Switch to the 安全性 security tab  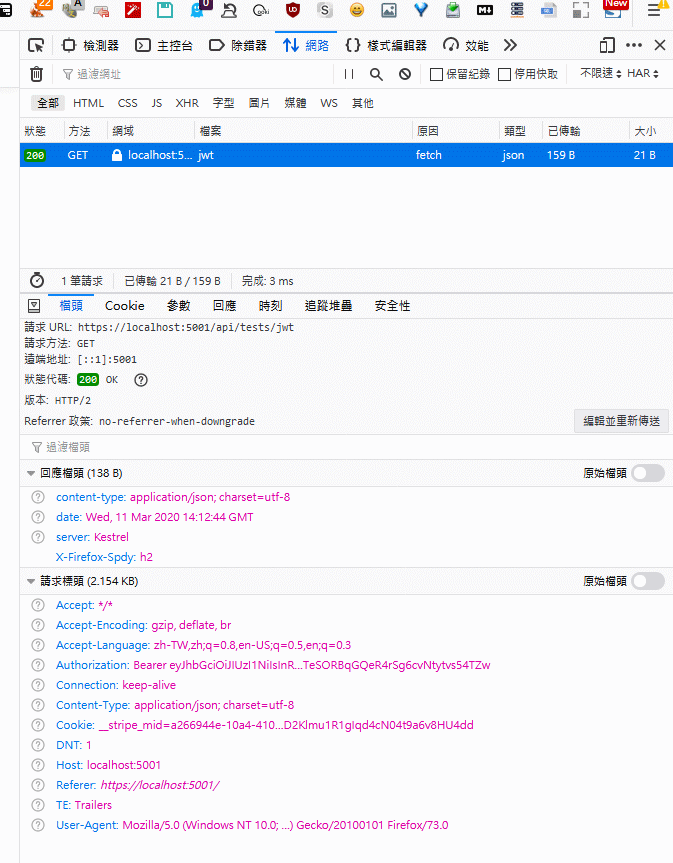point(392,306)
